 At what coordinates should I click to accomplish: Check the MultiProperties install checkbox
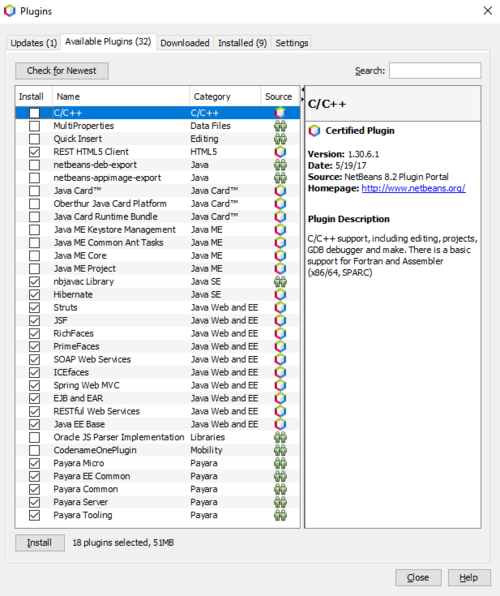34,126
